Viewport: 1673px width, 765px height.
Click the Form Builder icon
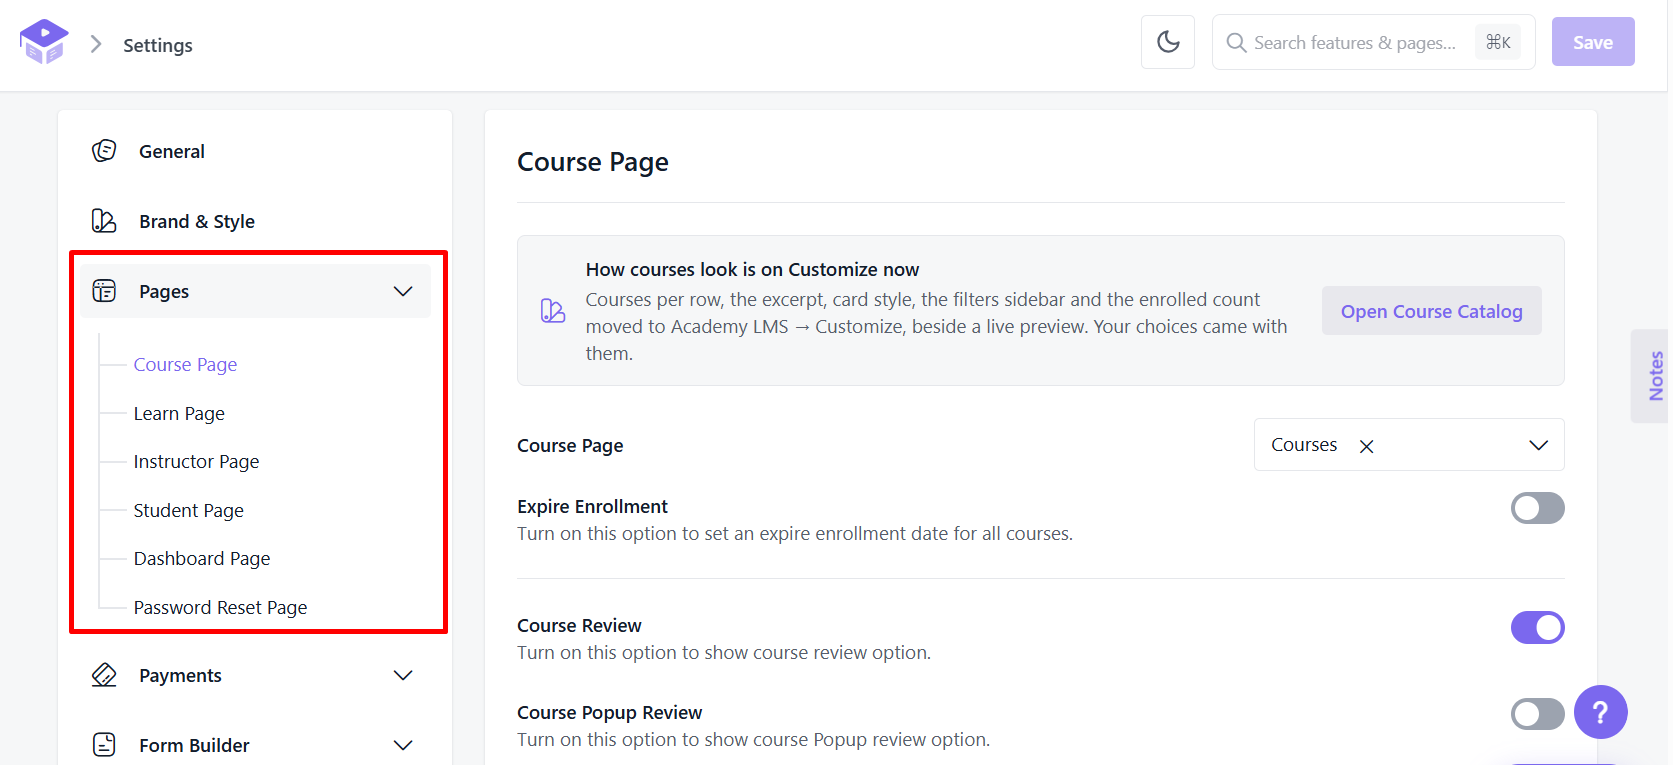(x=104, y=745)
